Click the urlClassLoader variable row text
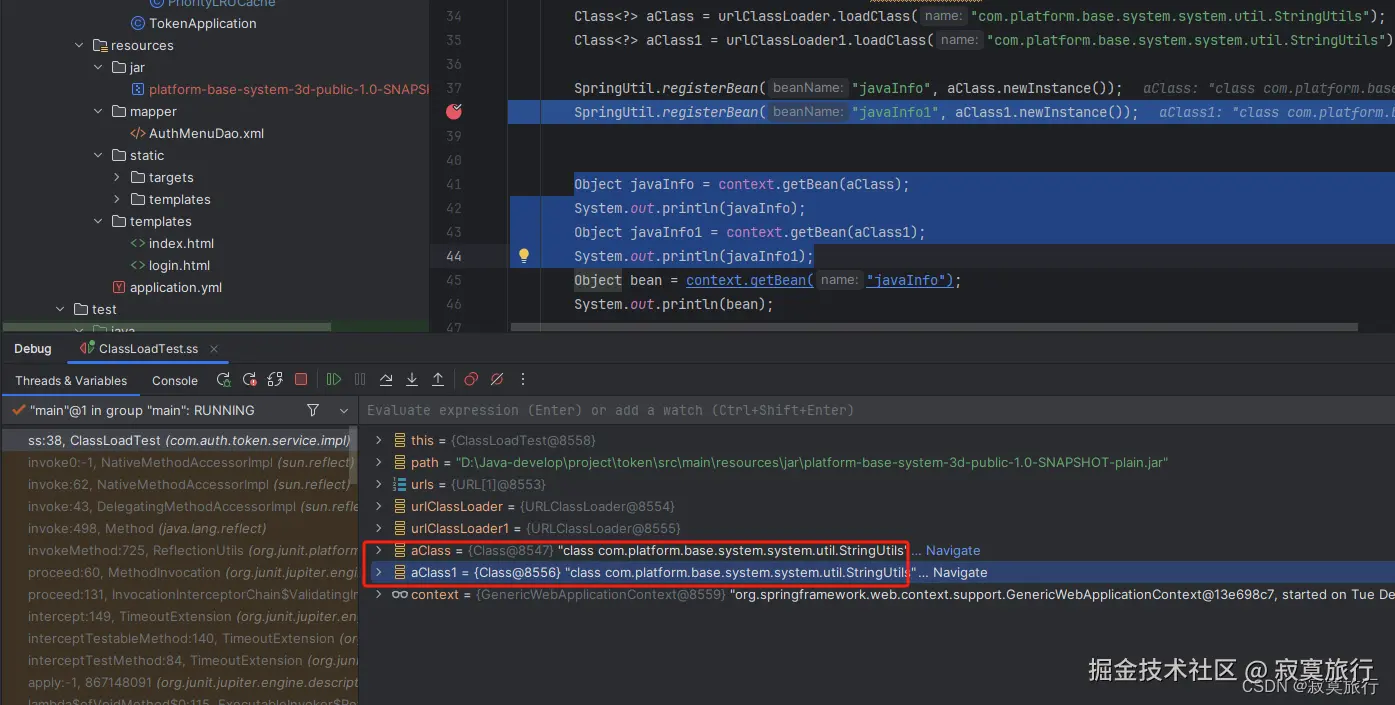Screen dimensions: 1395x705 click(x=542, y=506)
